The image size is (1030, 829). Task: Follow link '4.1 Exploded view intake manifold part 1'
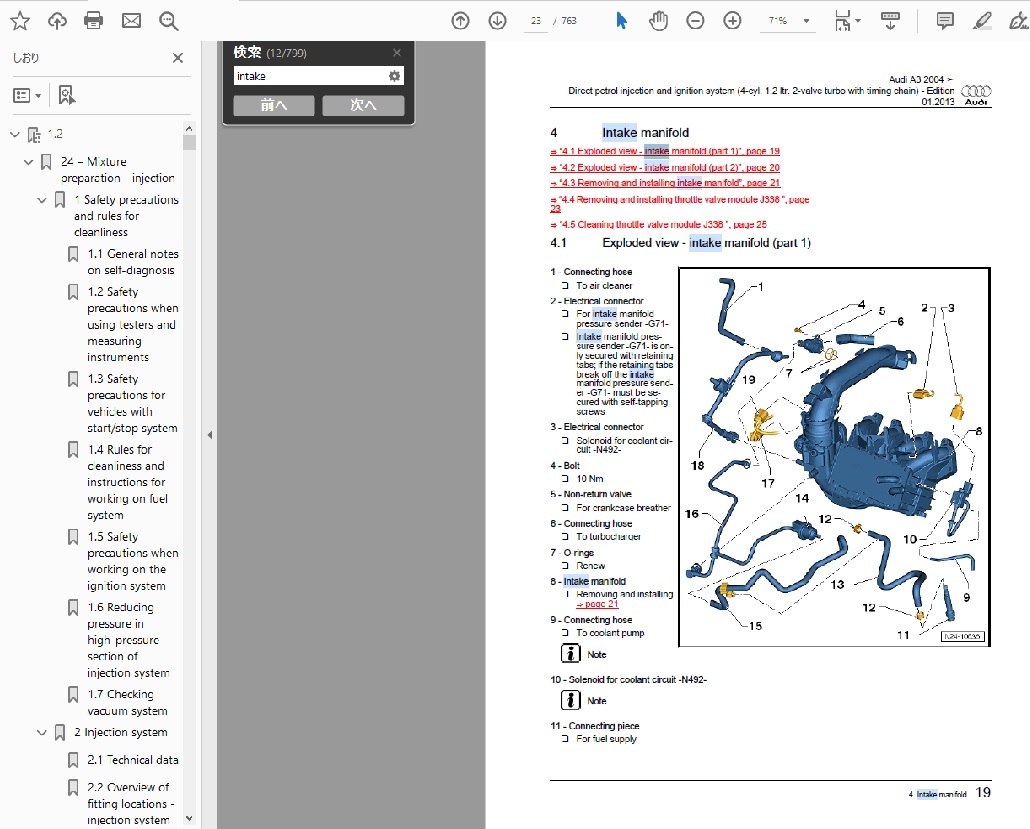point(665,151)
